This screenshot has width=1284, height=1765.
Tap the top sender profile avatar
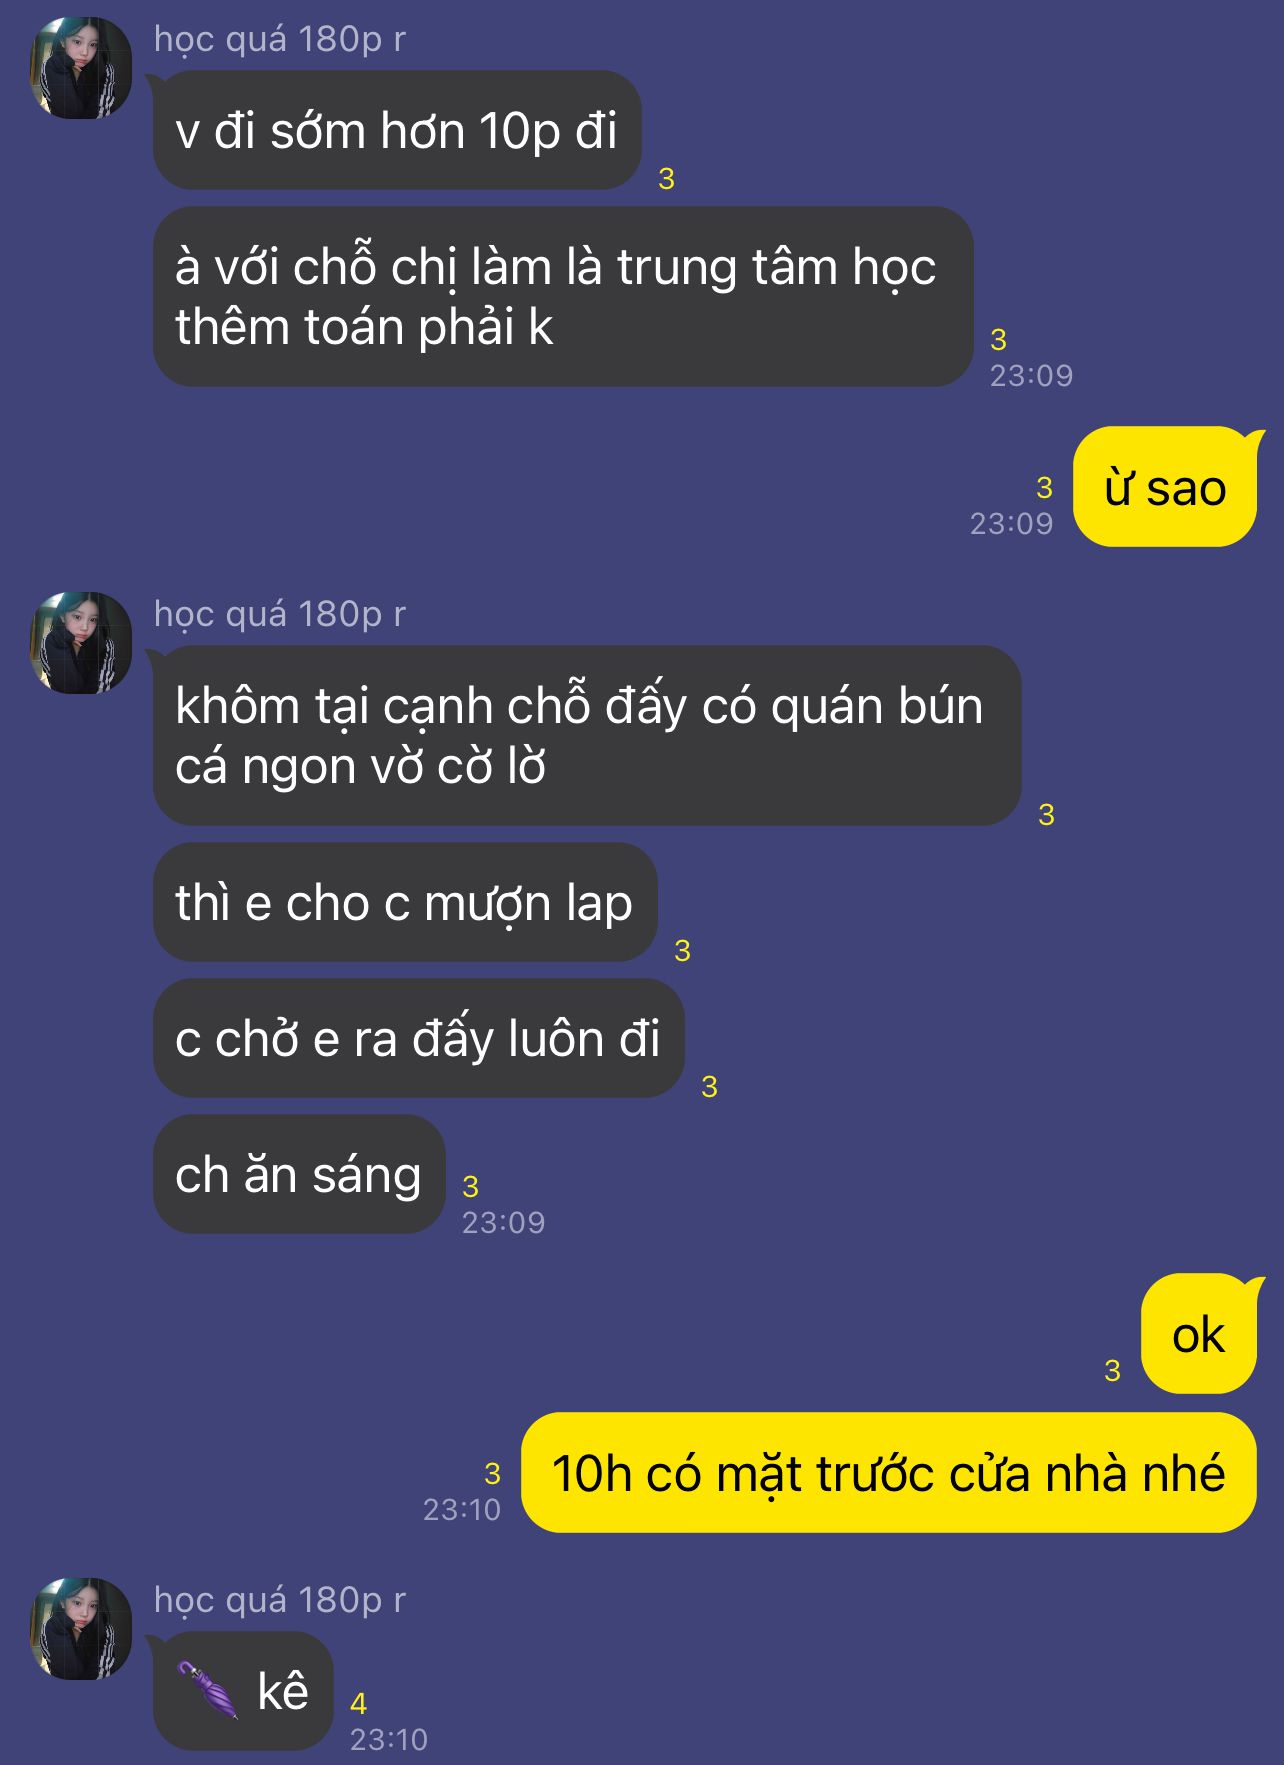(81, 68)
